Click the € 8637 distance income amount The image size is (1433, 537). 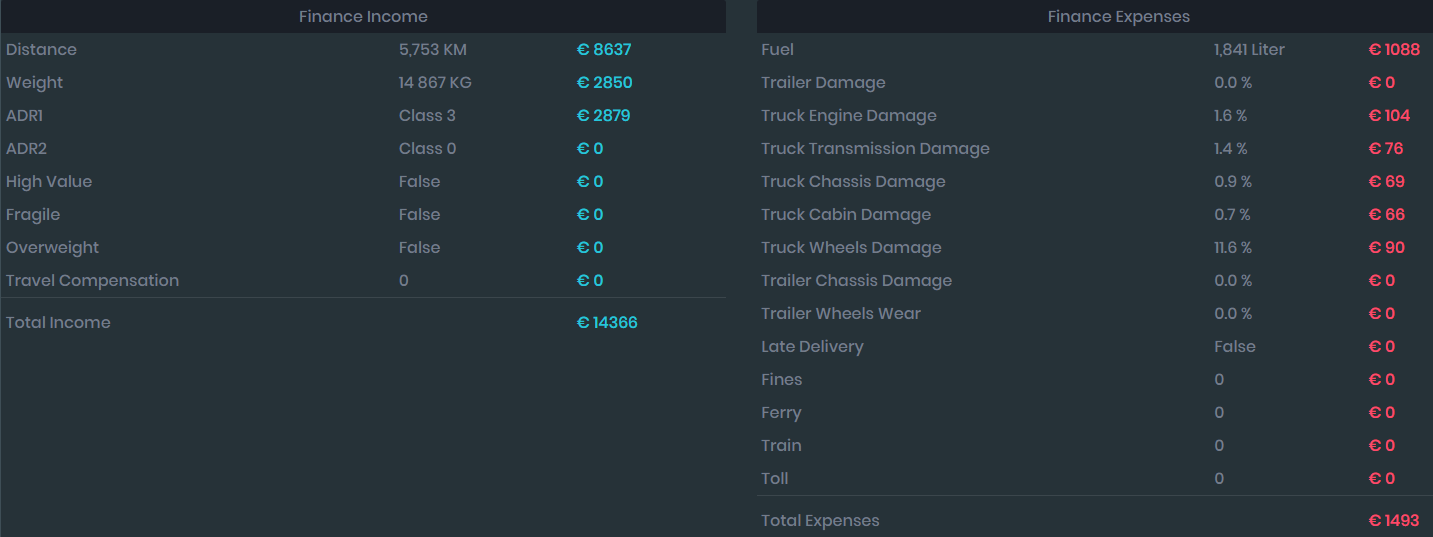pyautogui.click(x=604, y=50)
